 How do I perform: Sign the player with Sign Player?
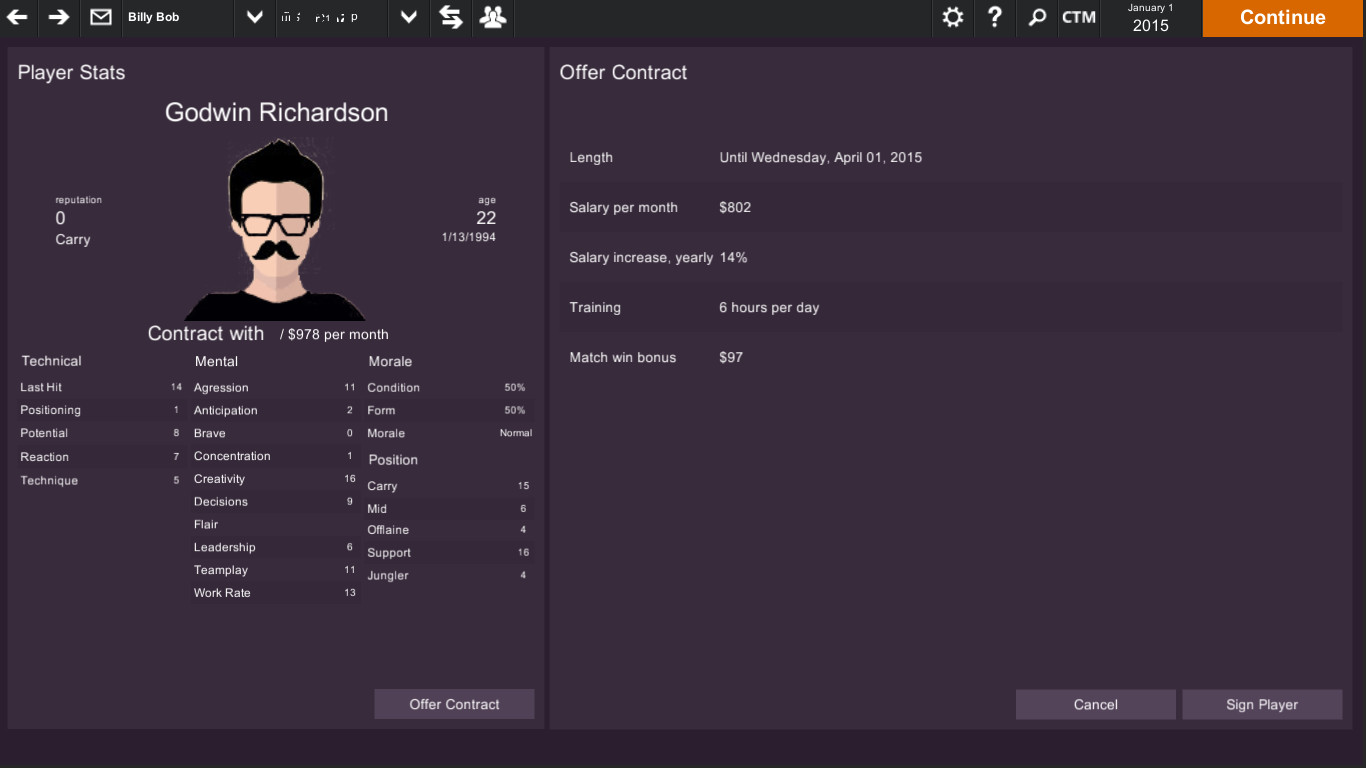1262,704
